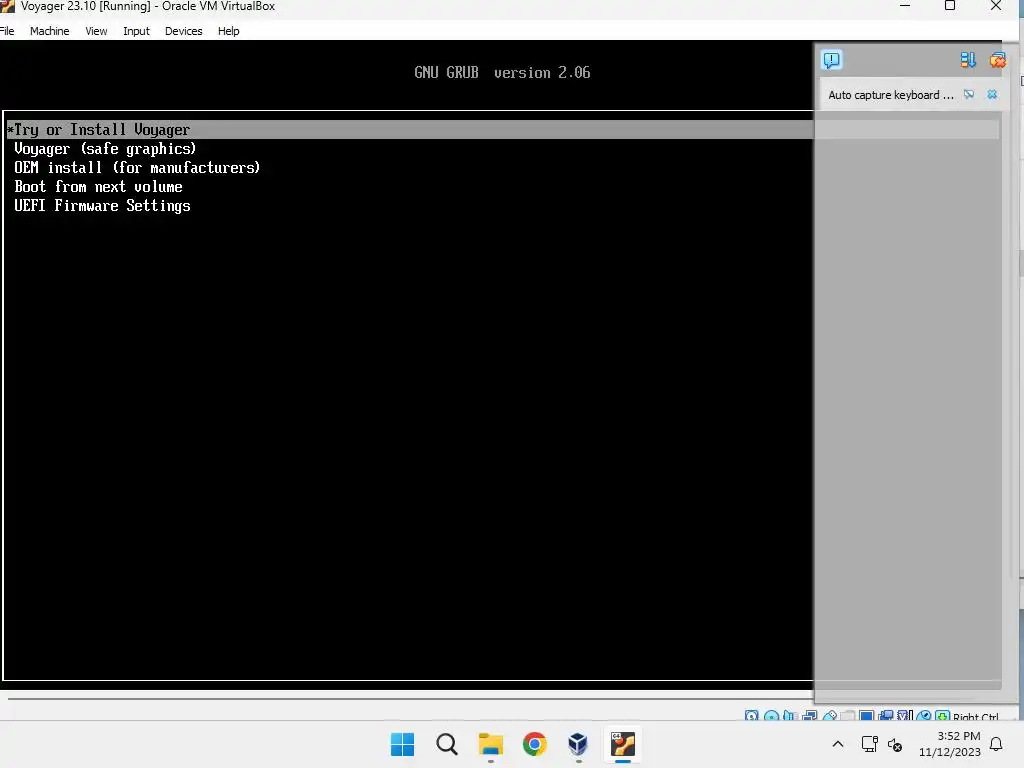Select Boot from next volume entry
This screenshot has width=1024, height=768.
99,187
